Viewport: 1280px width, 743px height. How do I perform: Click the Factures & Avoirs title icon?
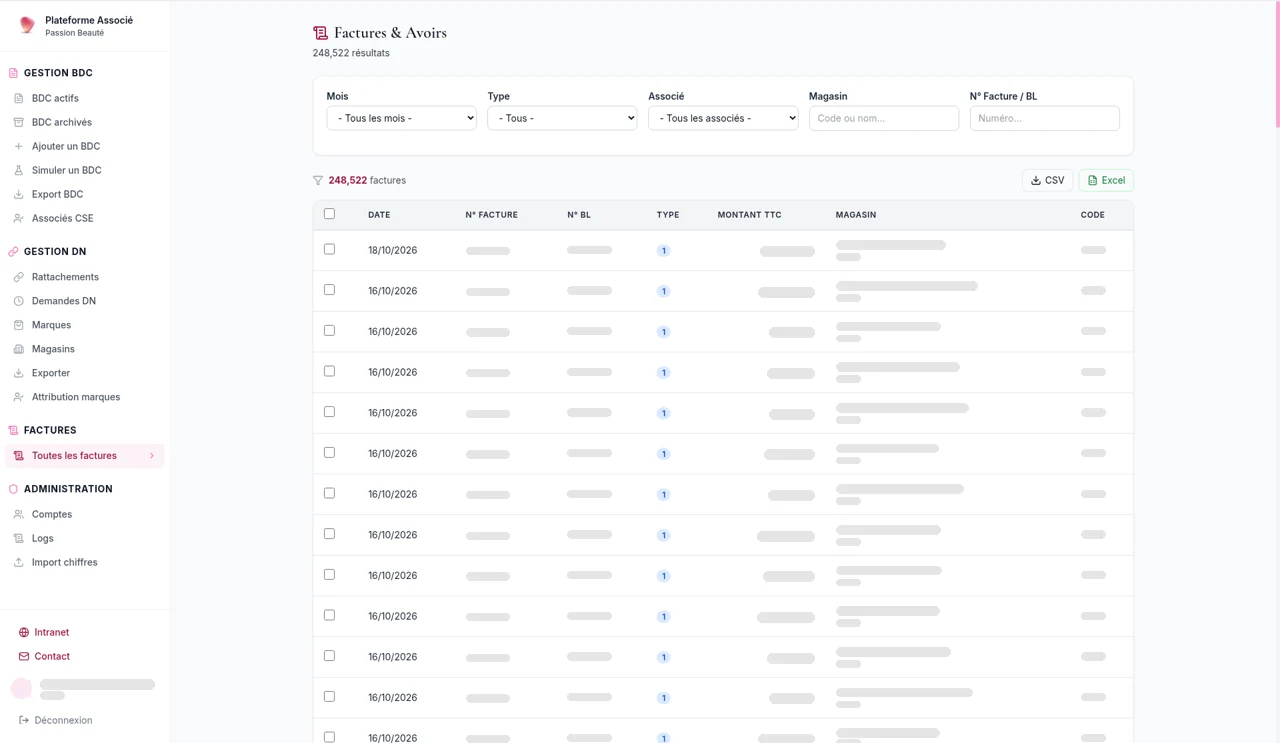coord(320,33)
